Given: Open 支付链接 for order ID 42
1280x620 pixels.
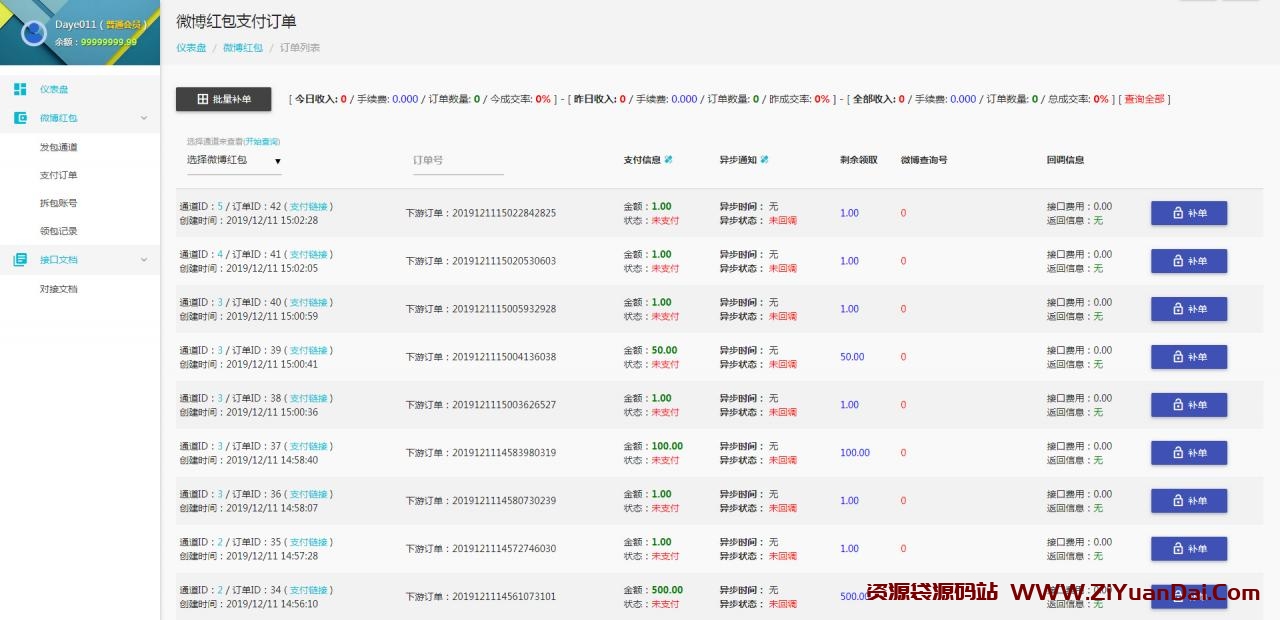Looking at the screenshot, I should click(x=309, y=207).
